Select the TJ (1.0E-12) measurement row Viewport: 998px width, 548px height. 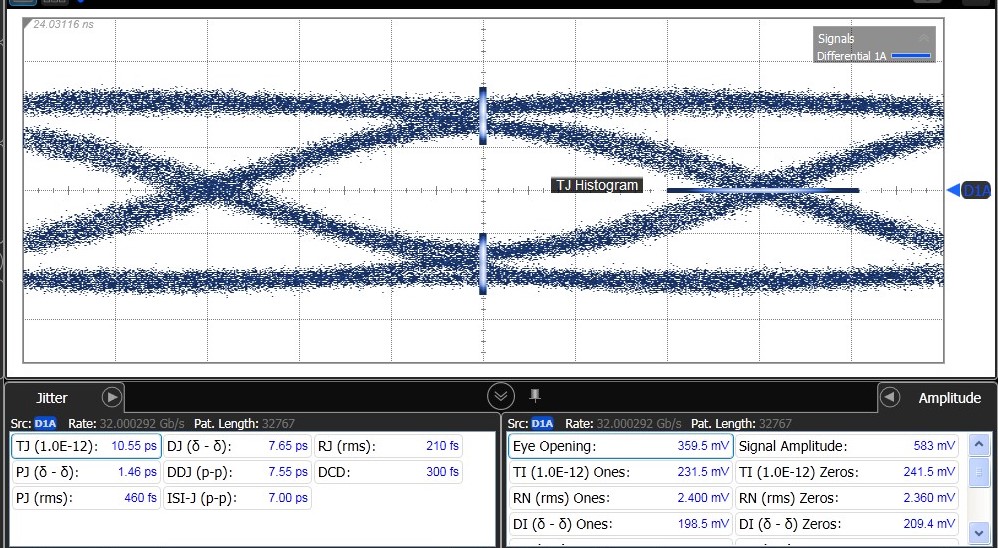(85, 446)
